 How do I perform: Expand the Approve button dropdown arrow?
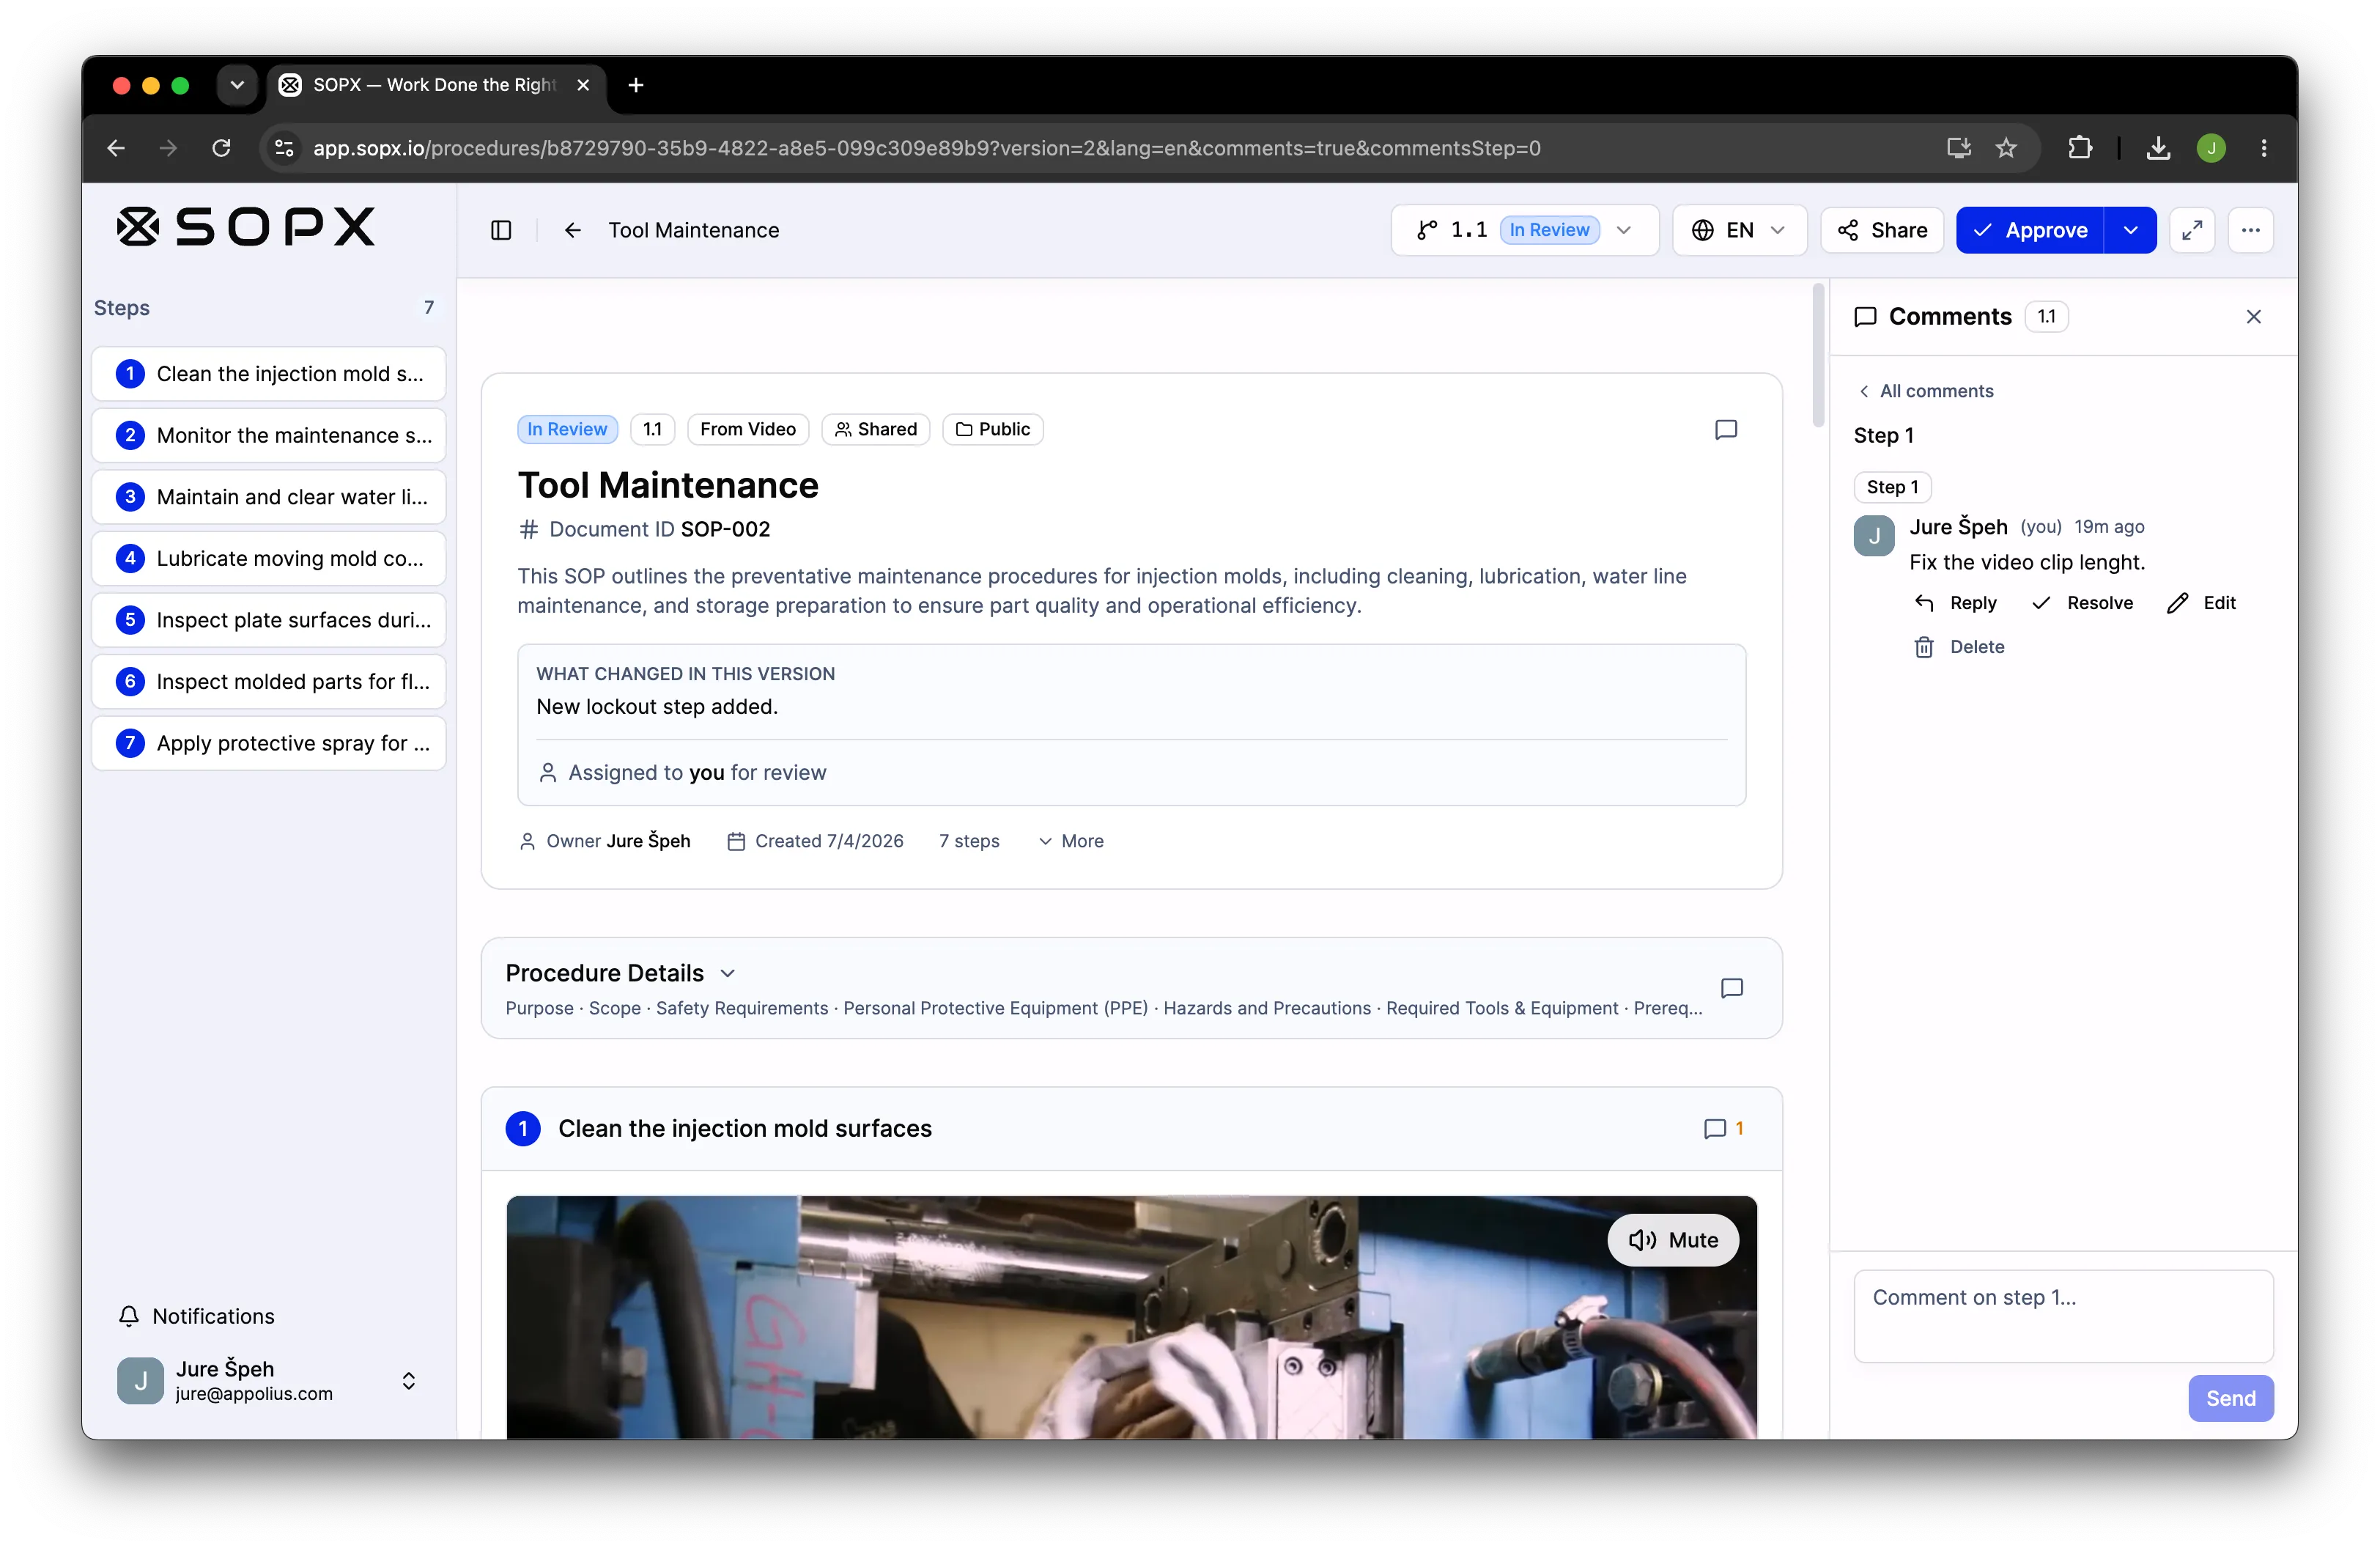pyautogui.click(x=2131, y=230)
